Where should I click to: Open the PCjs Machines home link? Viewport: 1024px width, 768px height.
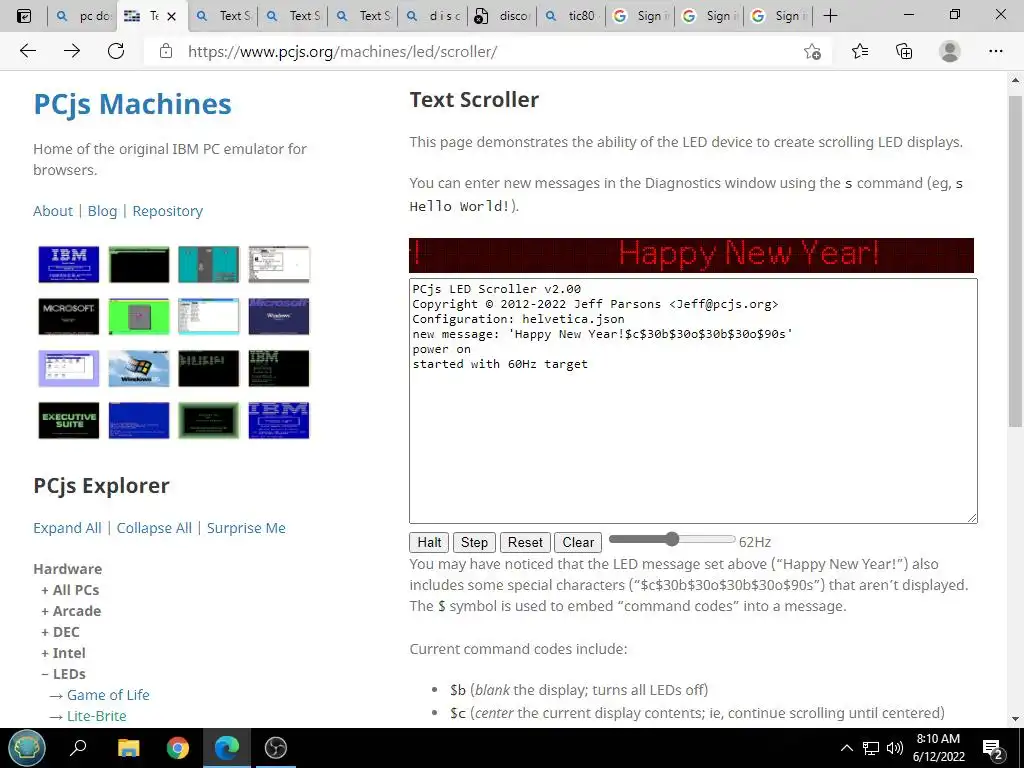[x=133, y=104]
